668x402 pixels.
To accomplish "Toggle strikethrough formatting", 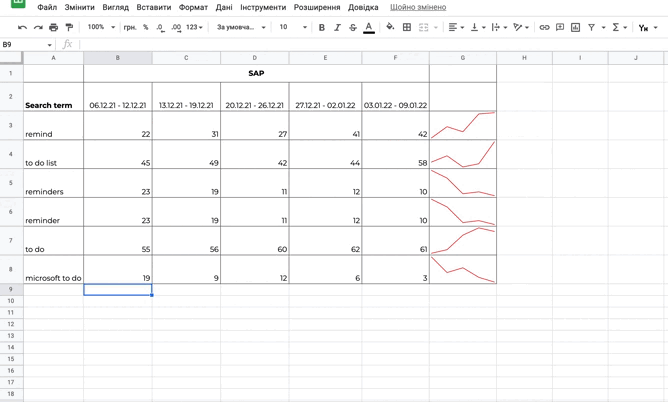I will 353,27.
